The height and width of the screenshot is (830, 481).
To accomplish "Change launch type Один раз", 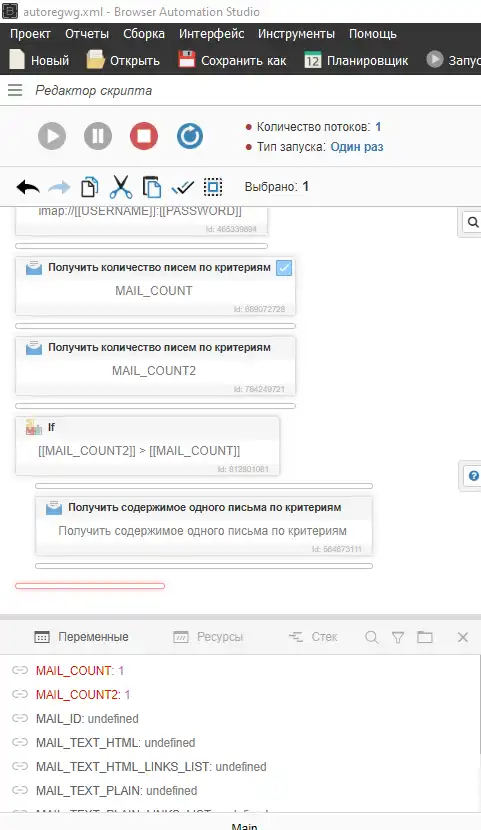I will pyautogui.click(x=357, y=147).
